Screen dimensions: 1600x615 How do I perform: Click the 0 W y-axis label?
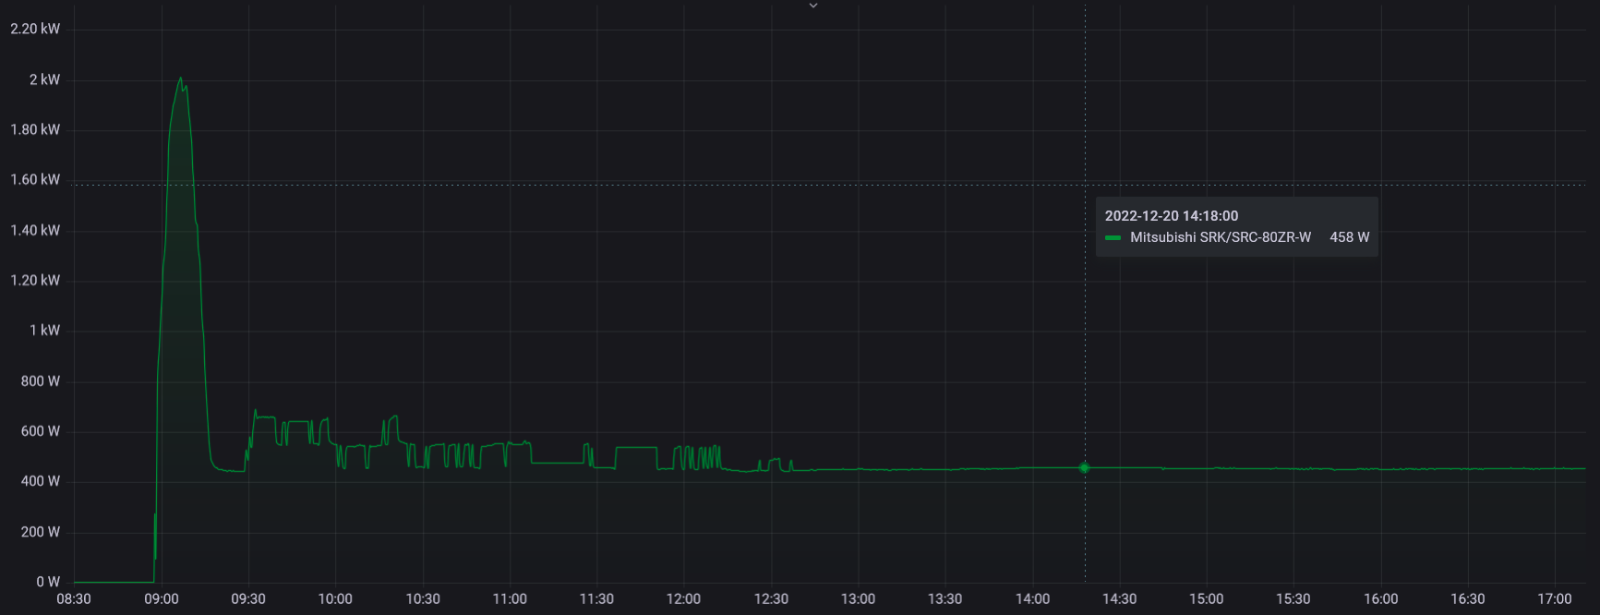coord(48,582)
